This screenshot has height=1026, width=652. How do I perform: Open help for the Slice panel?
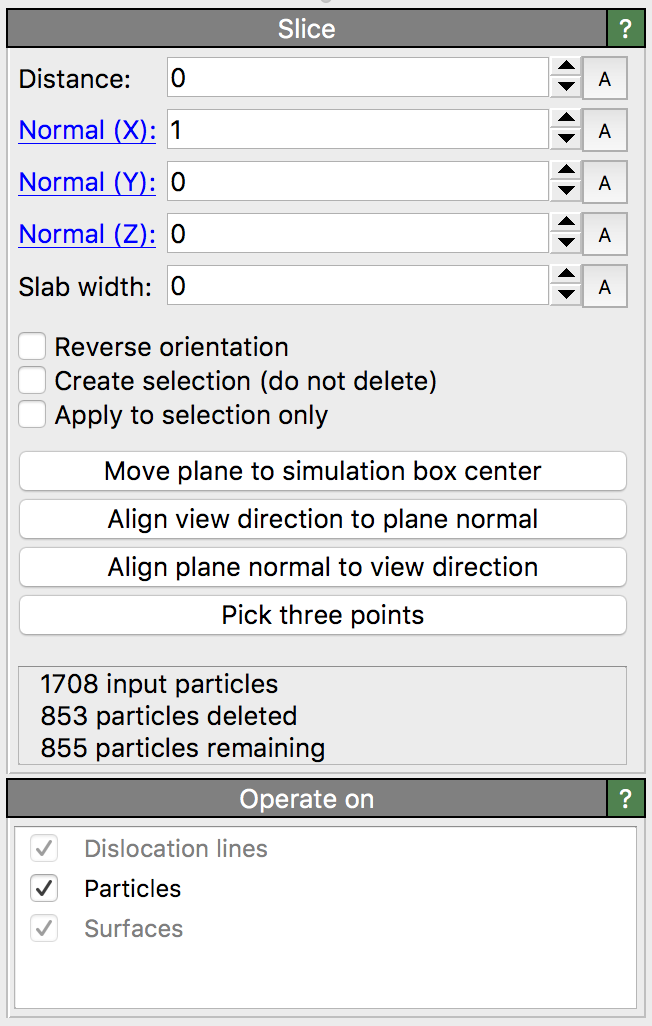click(x=626, y=29)
